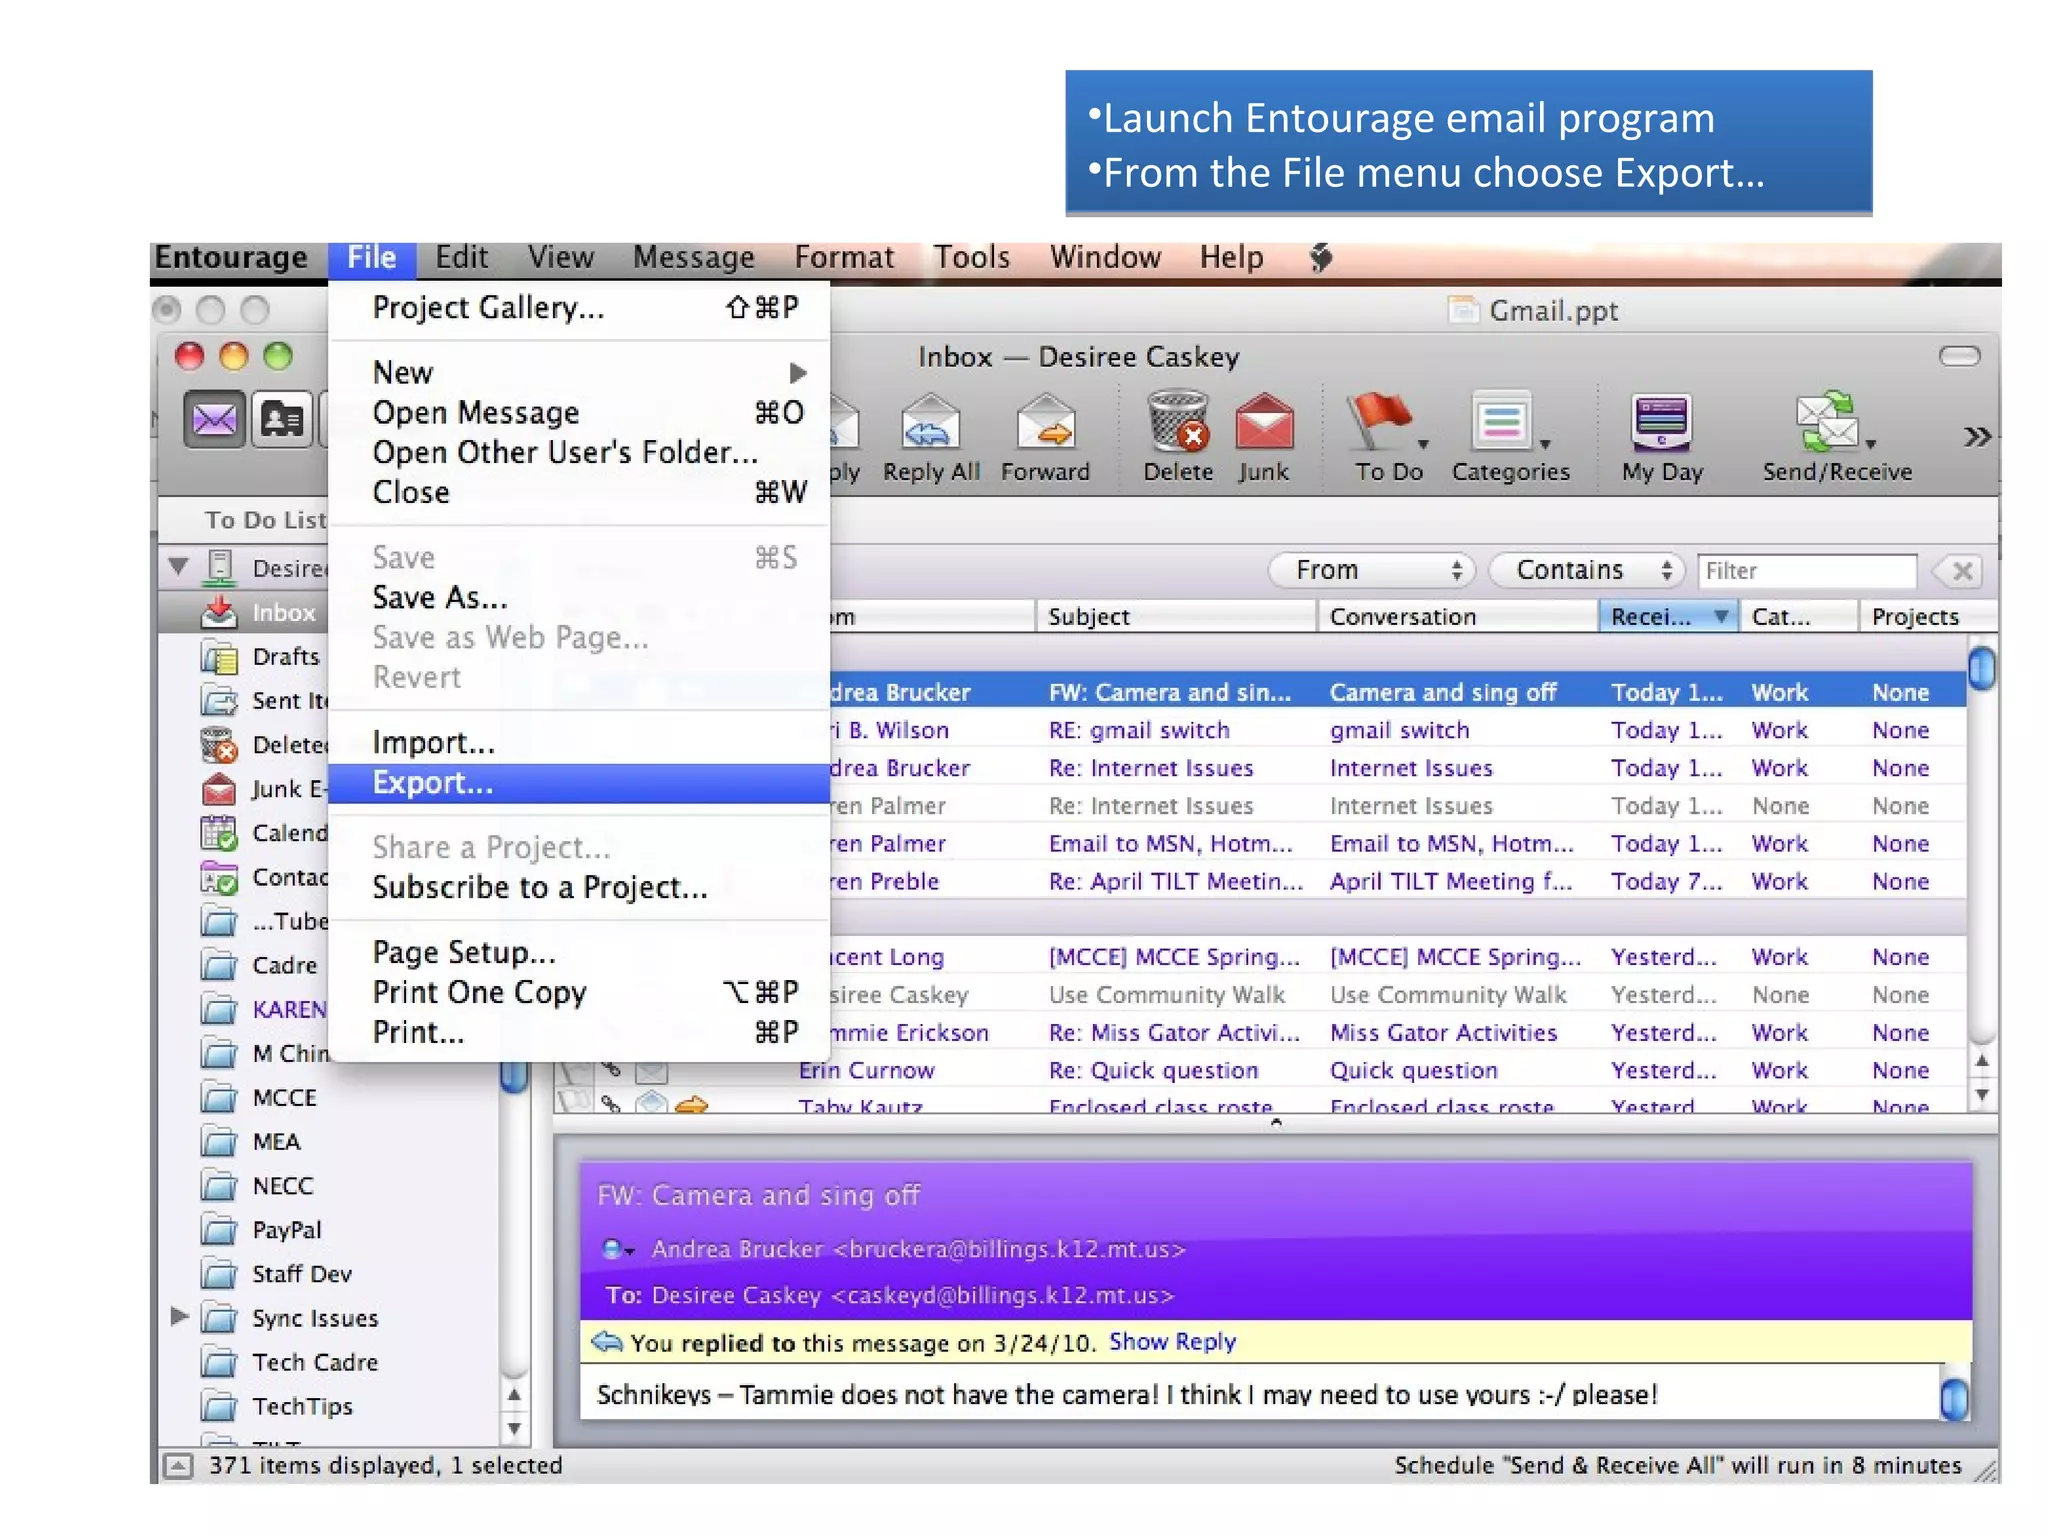This screenshot has width=2048, height=1536.
Task: Click the Projects column header
Action: coord(1927,617)
